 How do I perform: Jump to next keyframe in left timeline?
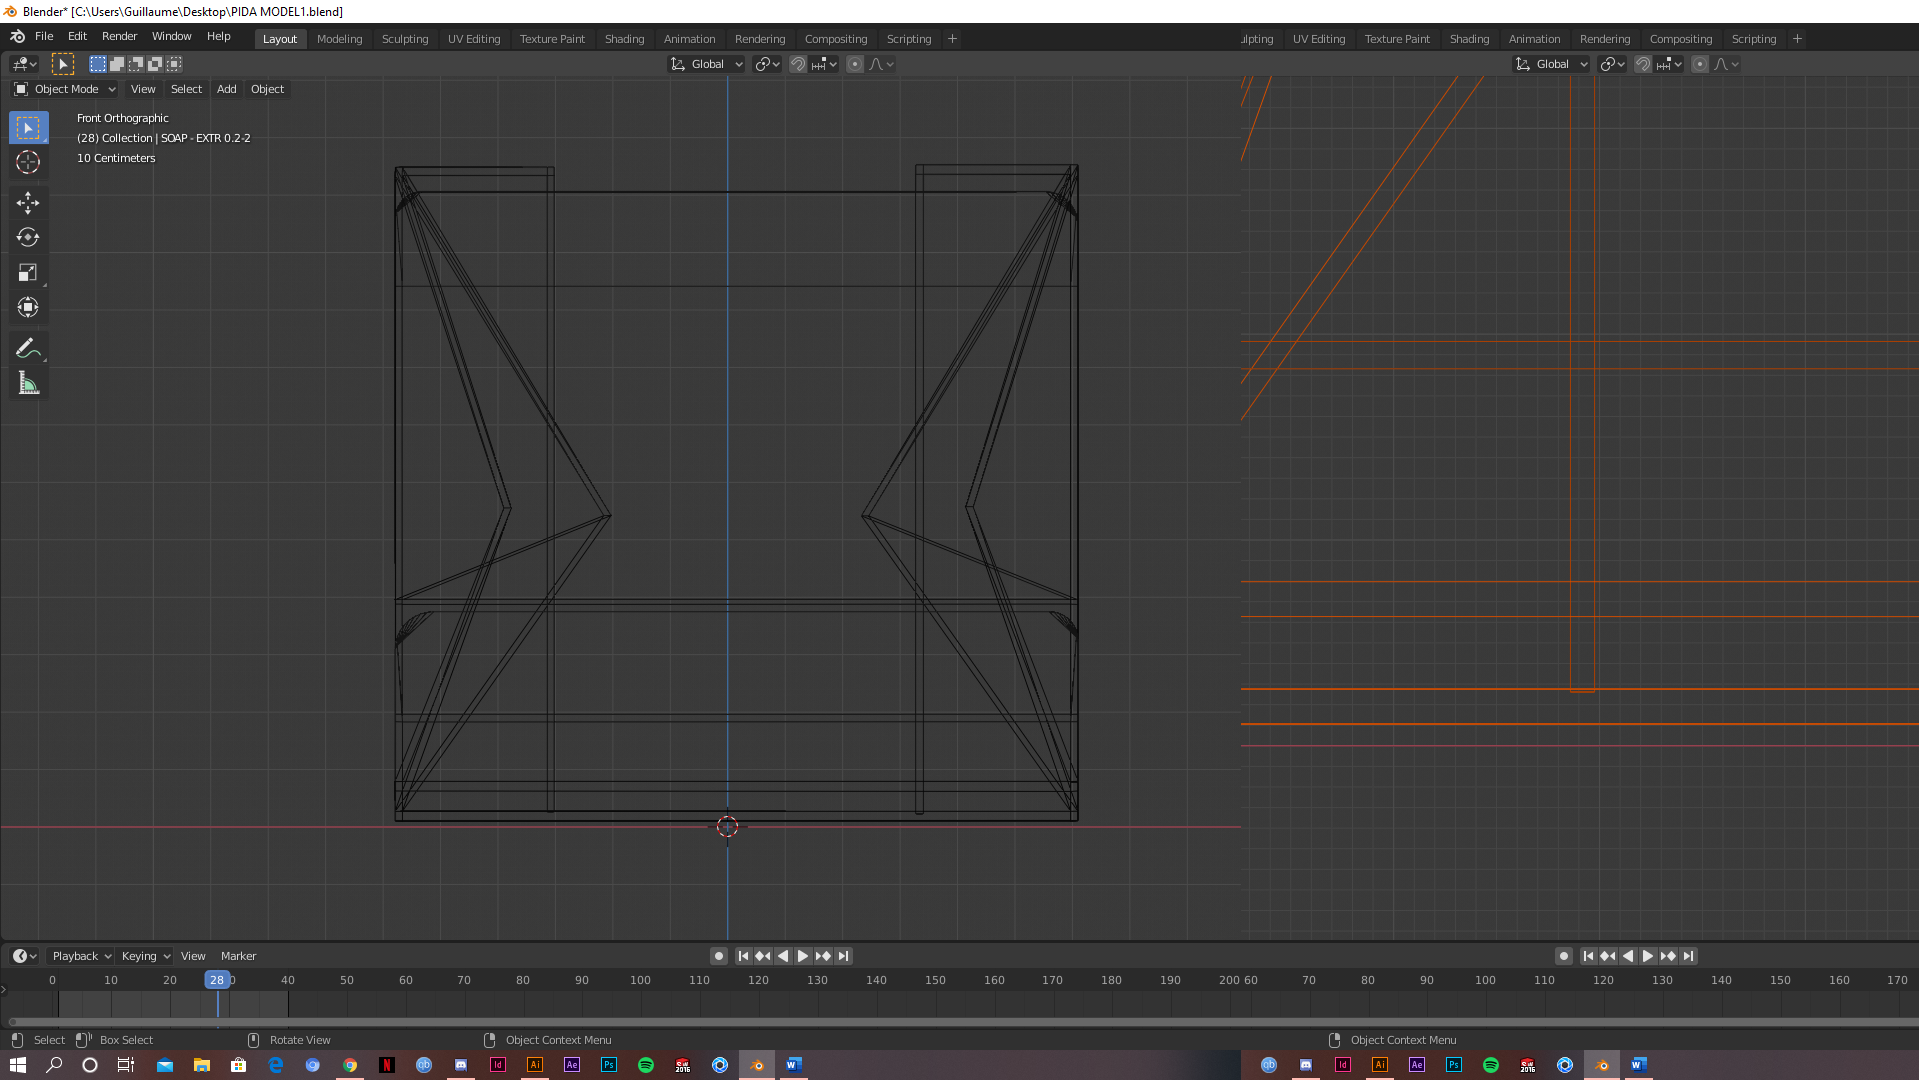click(823, 956)
